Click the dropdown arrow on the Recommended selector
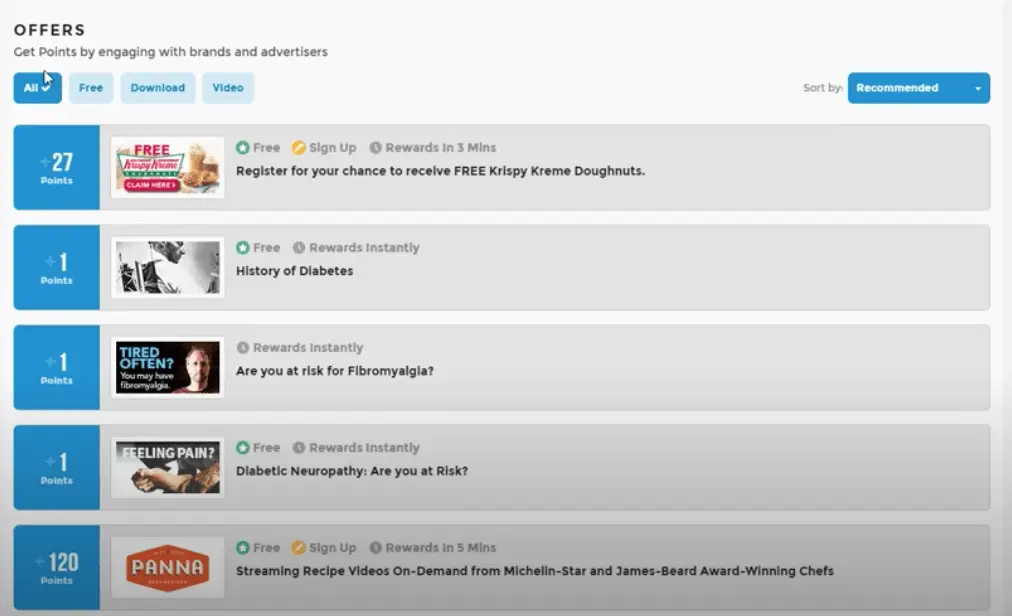Image resolution: width=1012 pixels, height=616 pixels. 978,88
